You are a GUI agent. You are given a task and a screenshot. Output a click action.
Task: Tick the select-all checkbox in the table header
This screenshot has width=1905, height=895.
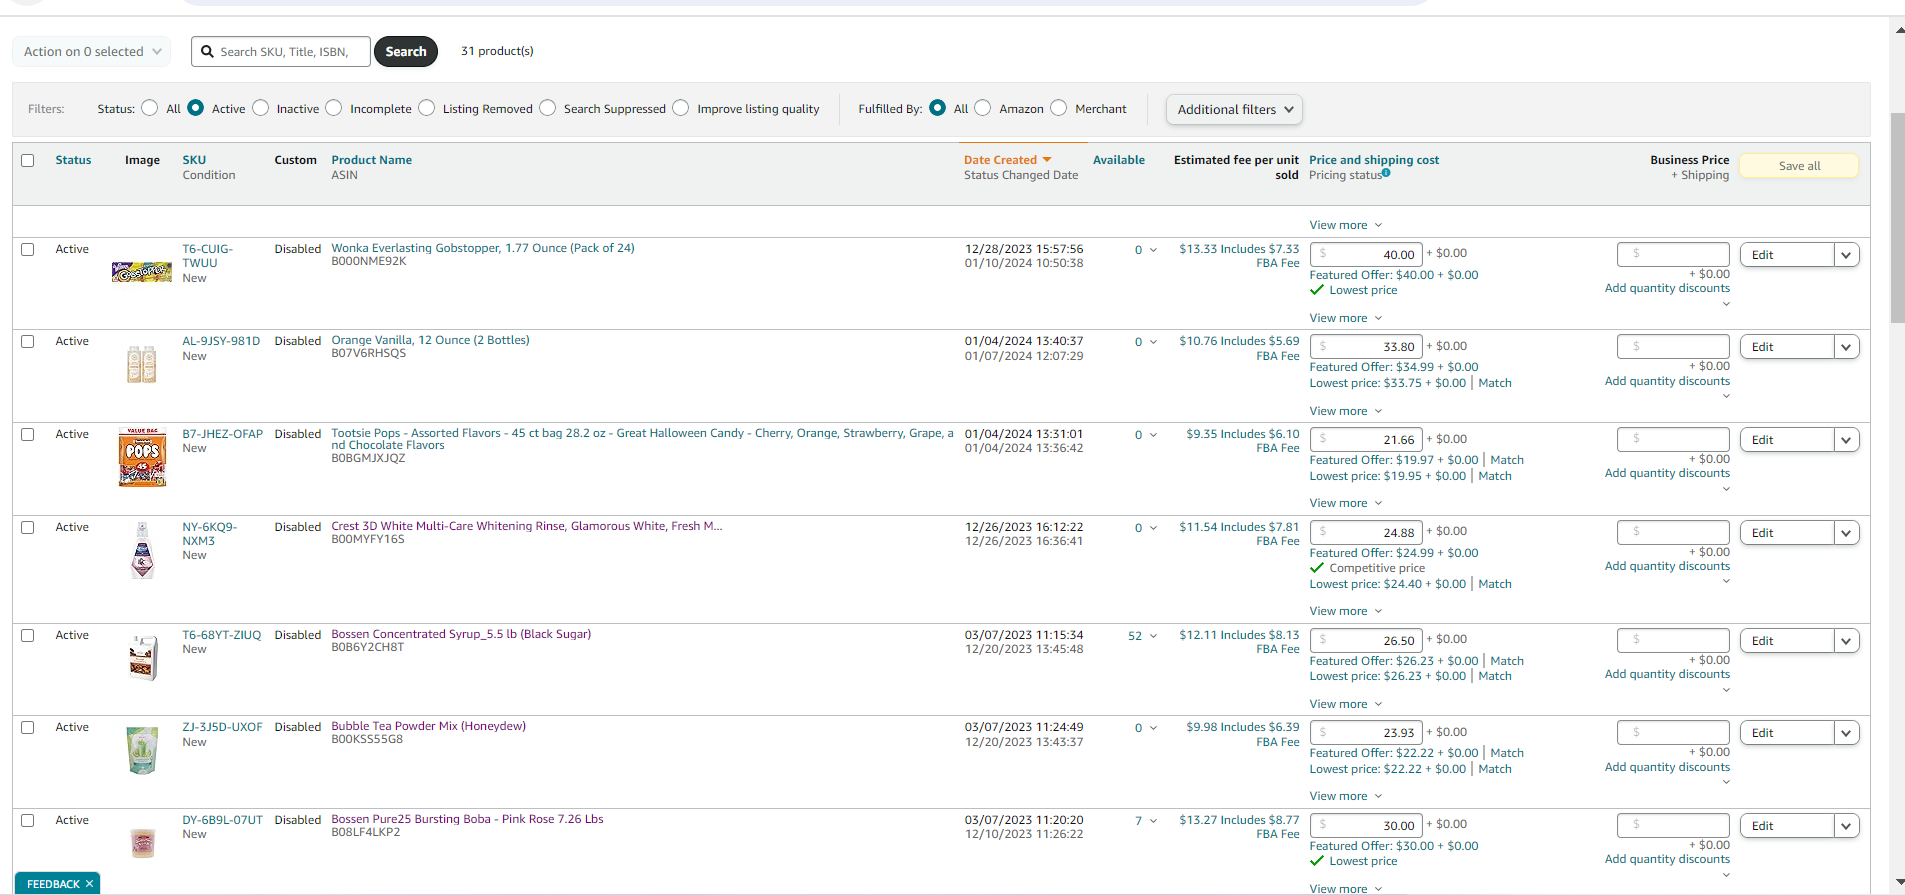pyautogui.click(x=28, y=161)
